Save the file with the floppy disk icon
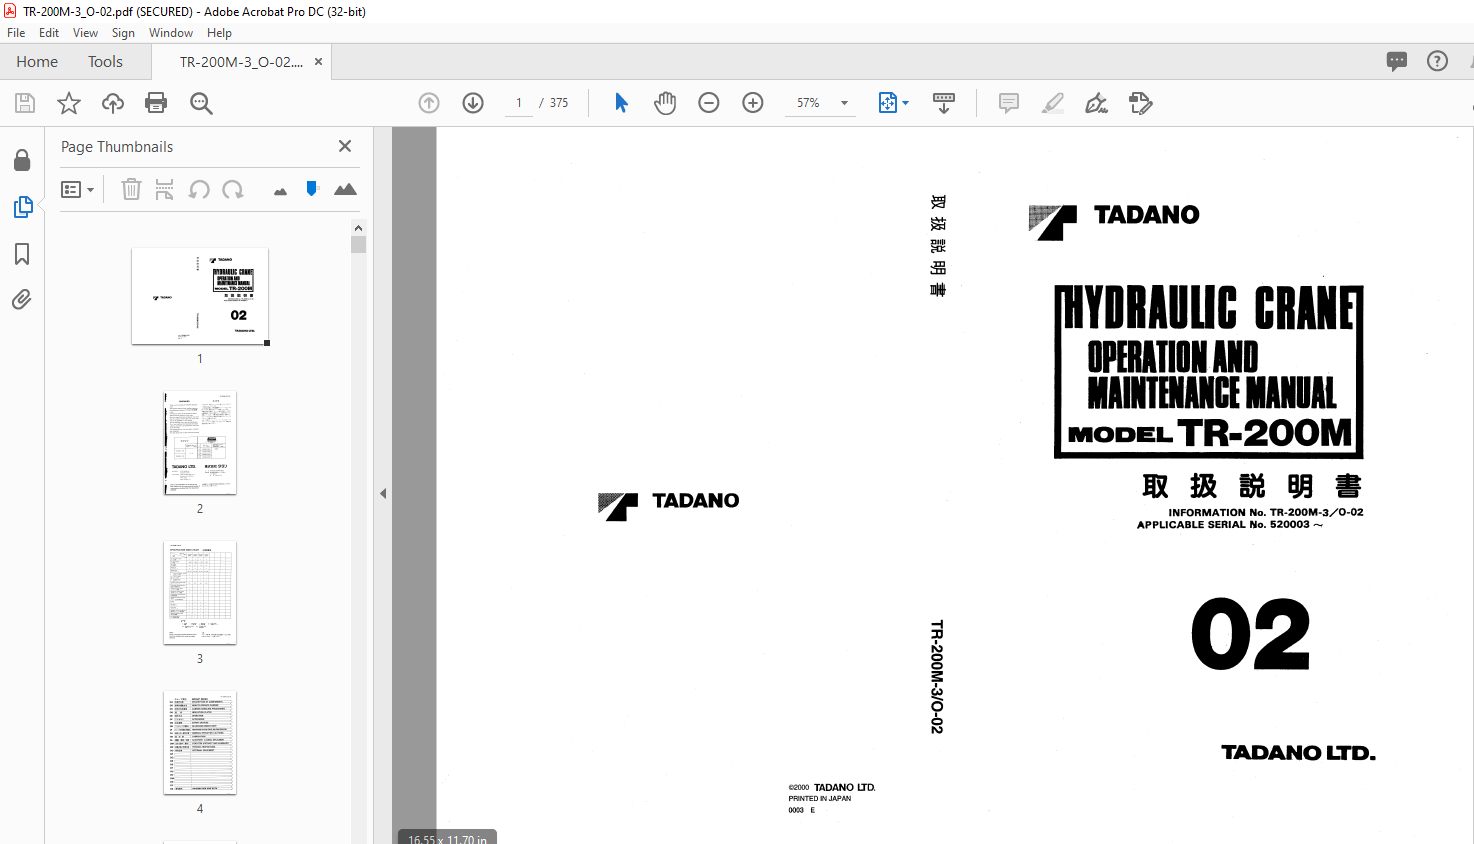 point(25,103)
